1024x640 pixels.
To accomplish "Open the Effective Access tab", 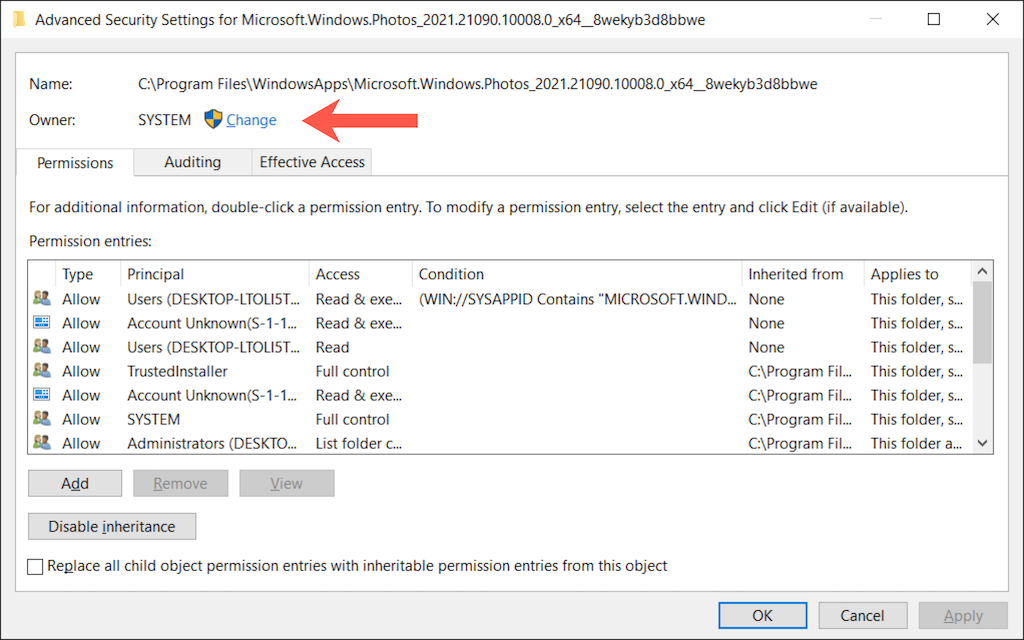I will [x=312, y=162].
